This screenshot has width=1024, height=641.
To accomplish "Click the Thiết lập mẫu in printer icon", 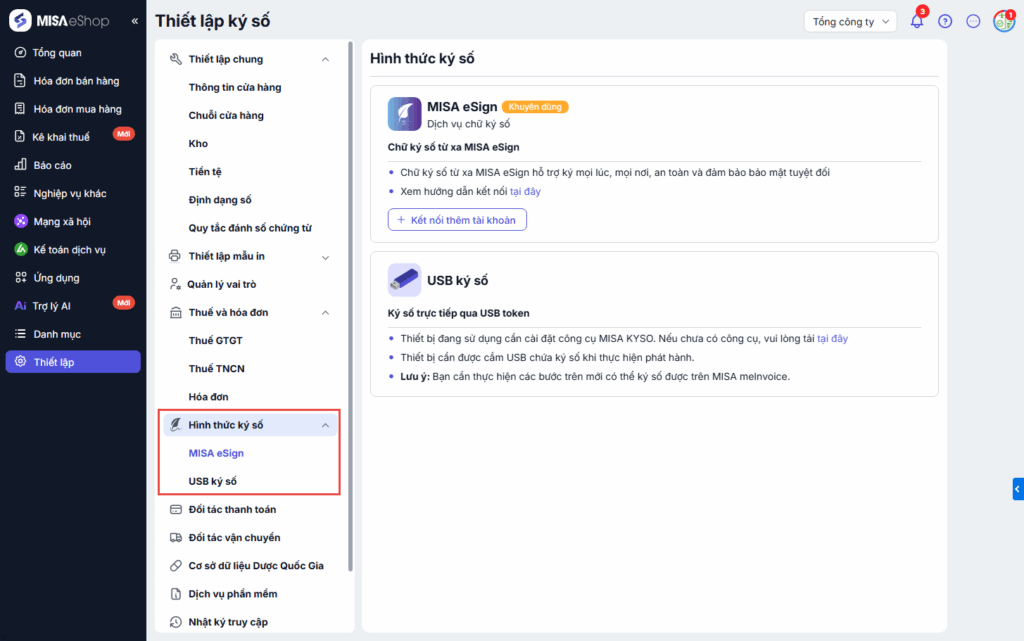I will (174, 256).
